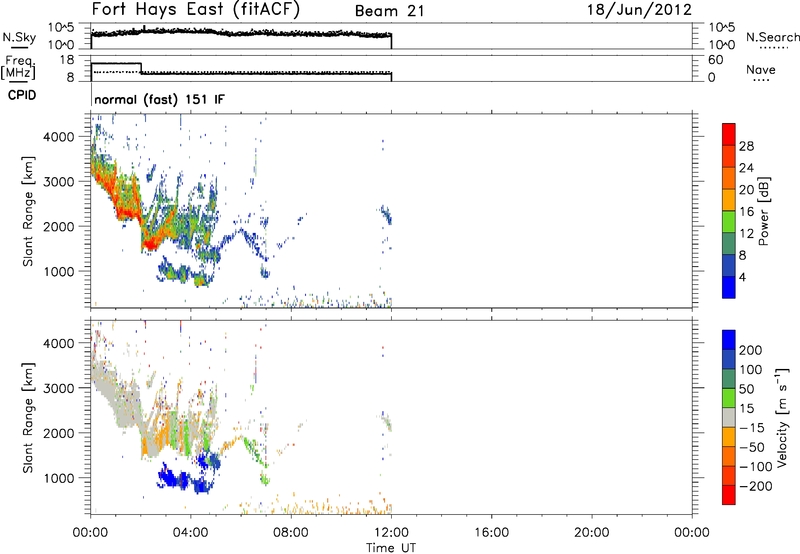Click the 'Freq. [MHz]' axis label
The width and height of the screenshot is (800, 554).
point(18,67)
